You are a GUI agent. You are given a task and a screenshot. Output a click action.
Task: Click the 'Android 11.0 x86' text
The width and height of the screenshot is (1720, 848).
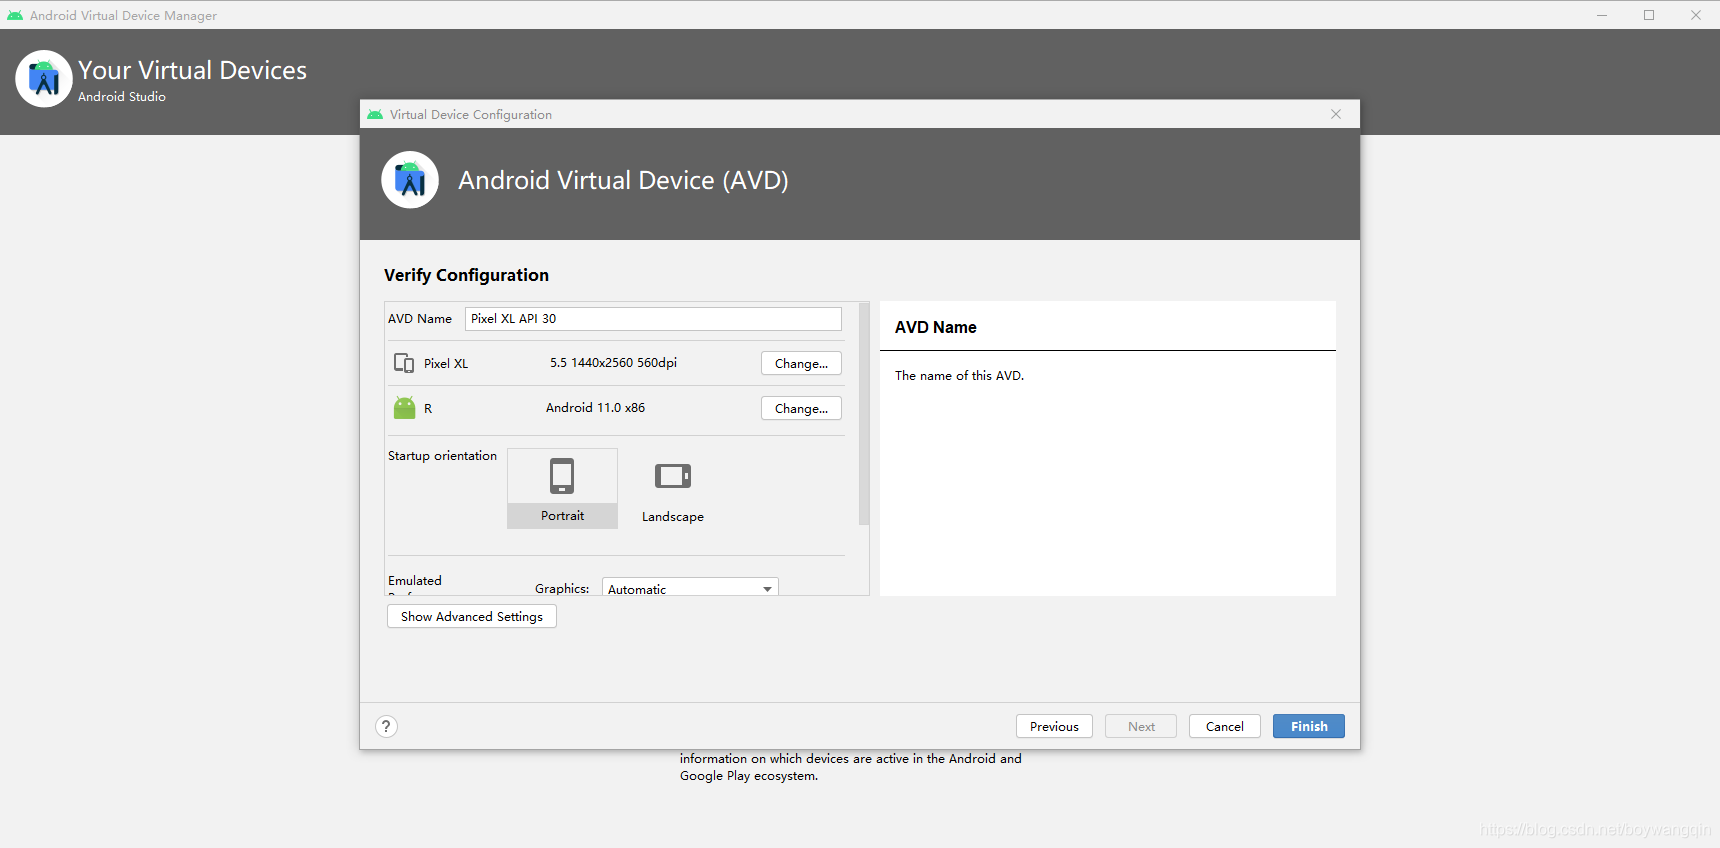point(595,408)
